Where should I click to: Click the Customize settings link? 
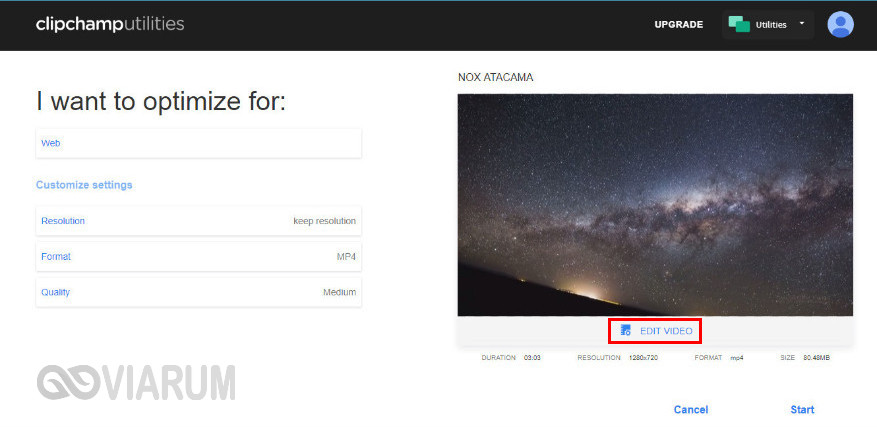84,185
